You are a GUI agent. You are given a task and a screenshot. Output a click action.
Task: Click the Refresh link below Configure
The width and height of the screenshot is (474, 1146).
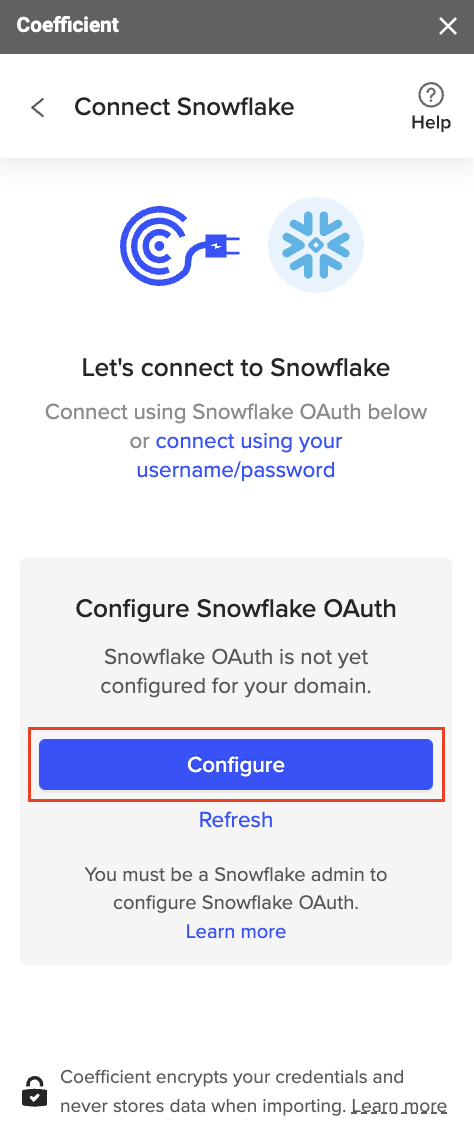pos(236,820)
